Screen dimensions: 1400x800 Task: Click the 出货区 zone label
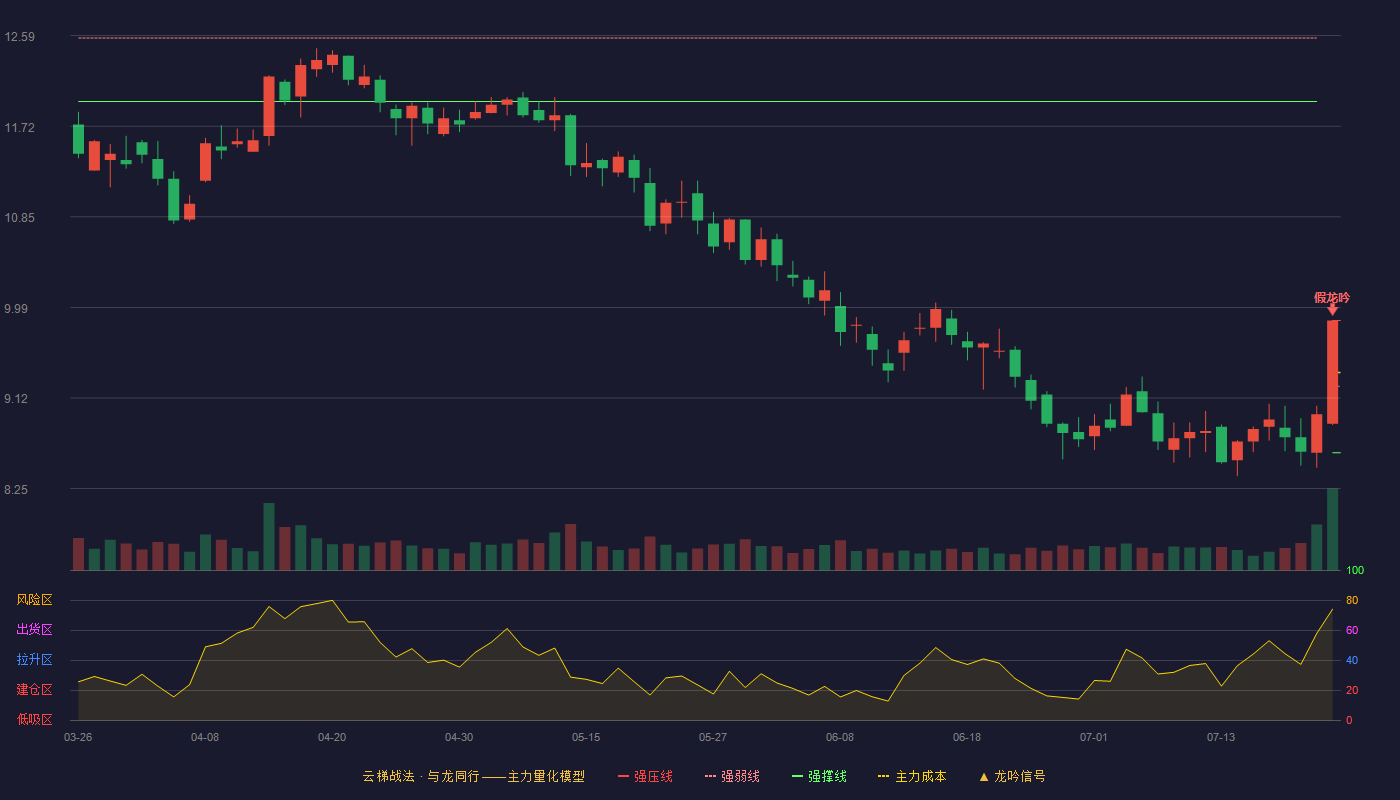tap(35, 630)
